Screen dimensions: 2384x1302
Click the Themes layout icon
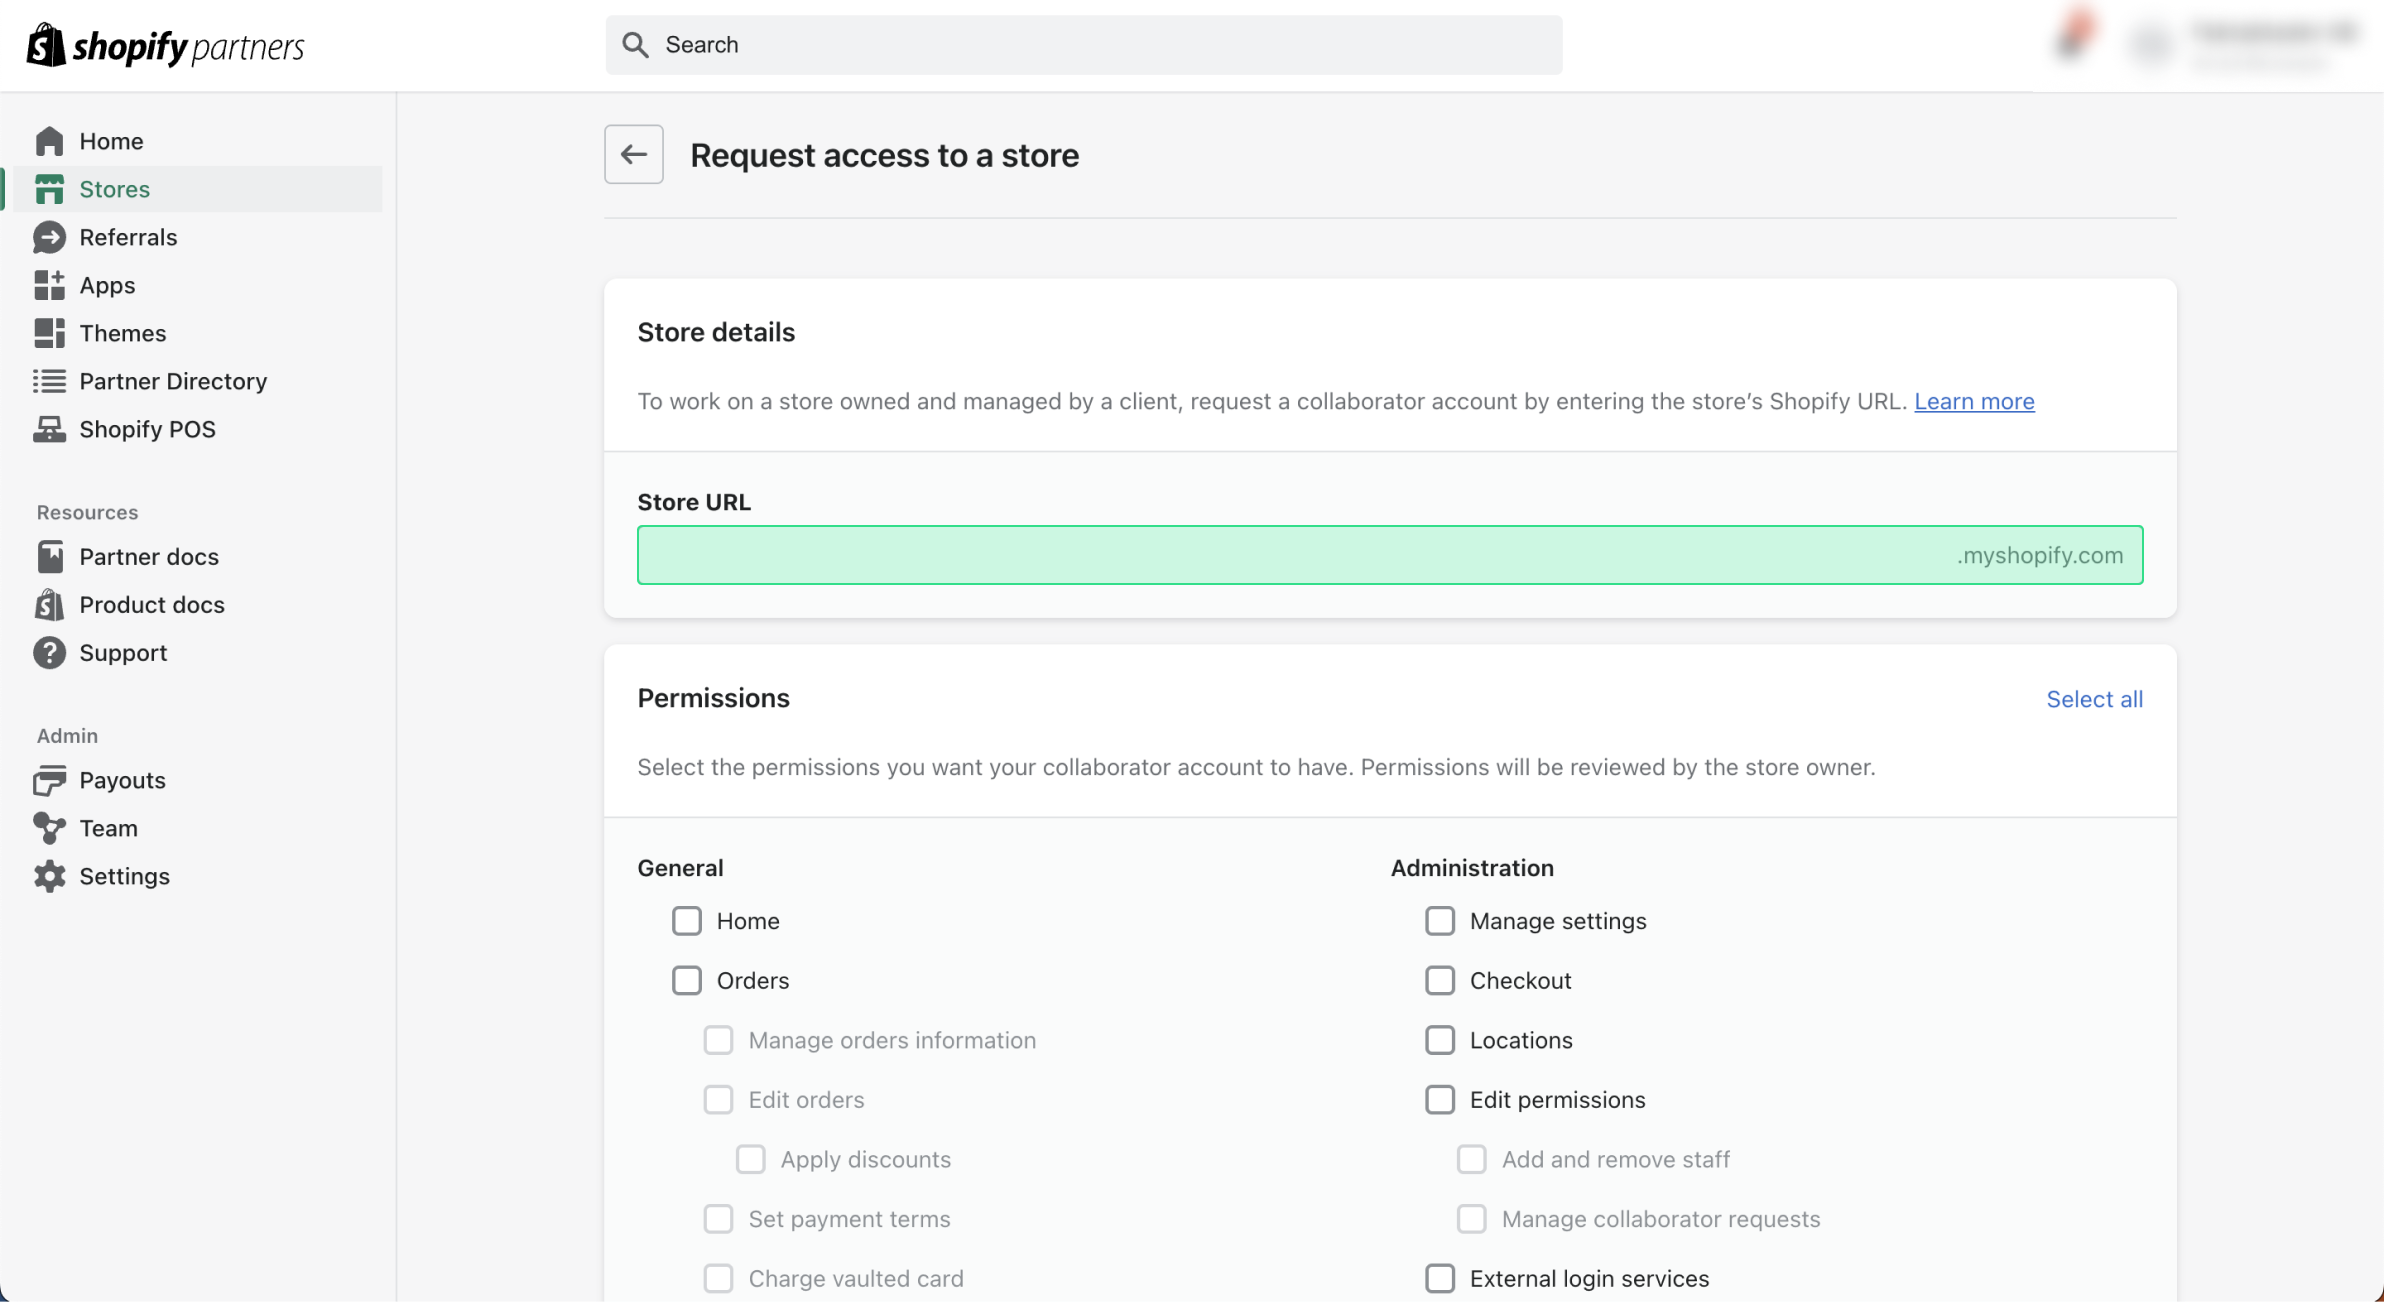pos(49,333)
